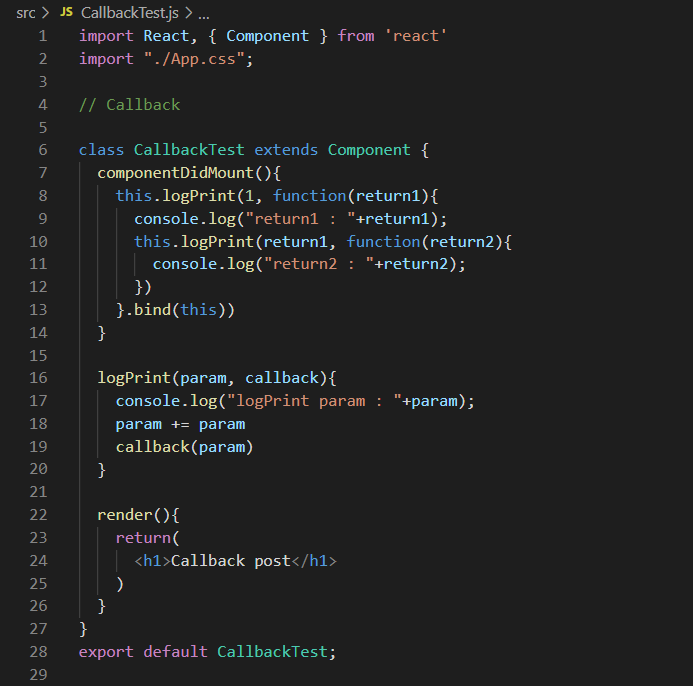Click 'extends' keyword on line 6
693x686 pixels.
pos(286,150)
